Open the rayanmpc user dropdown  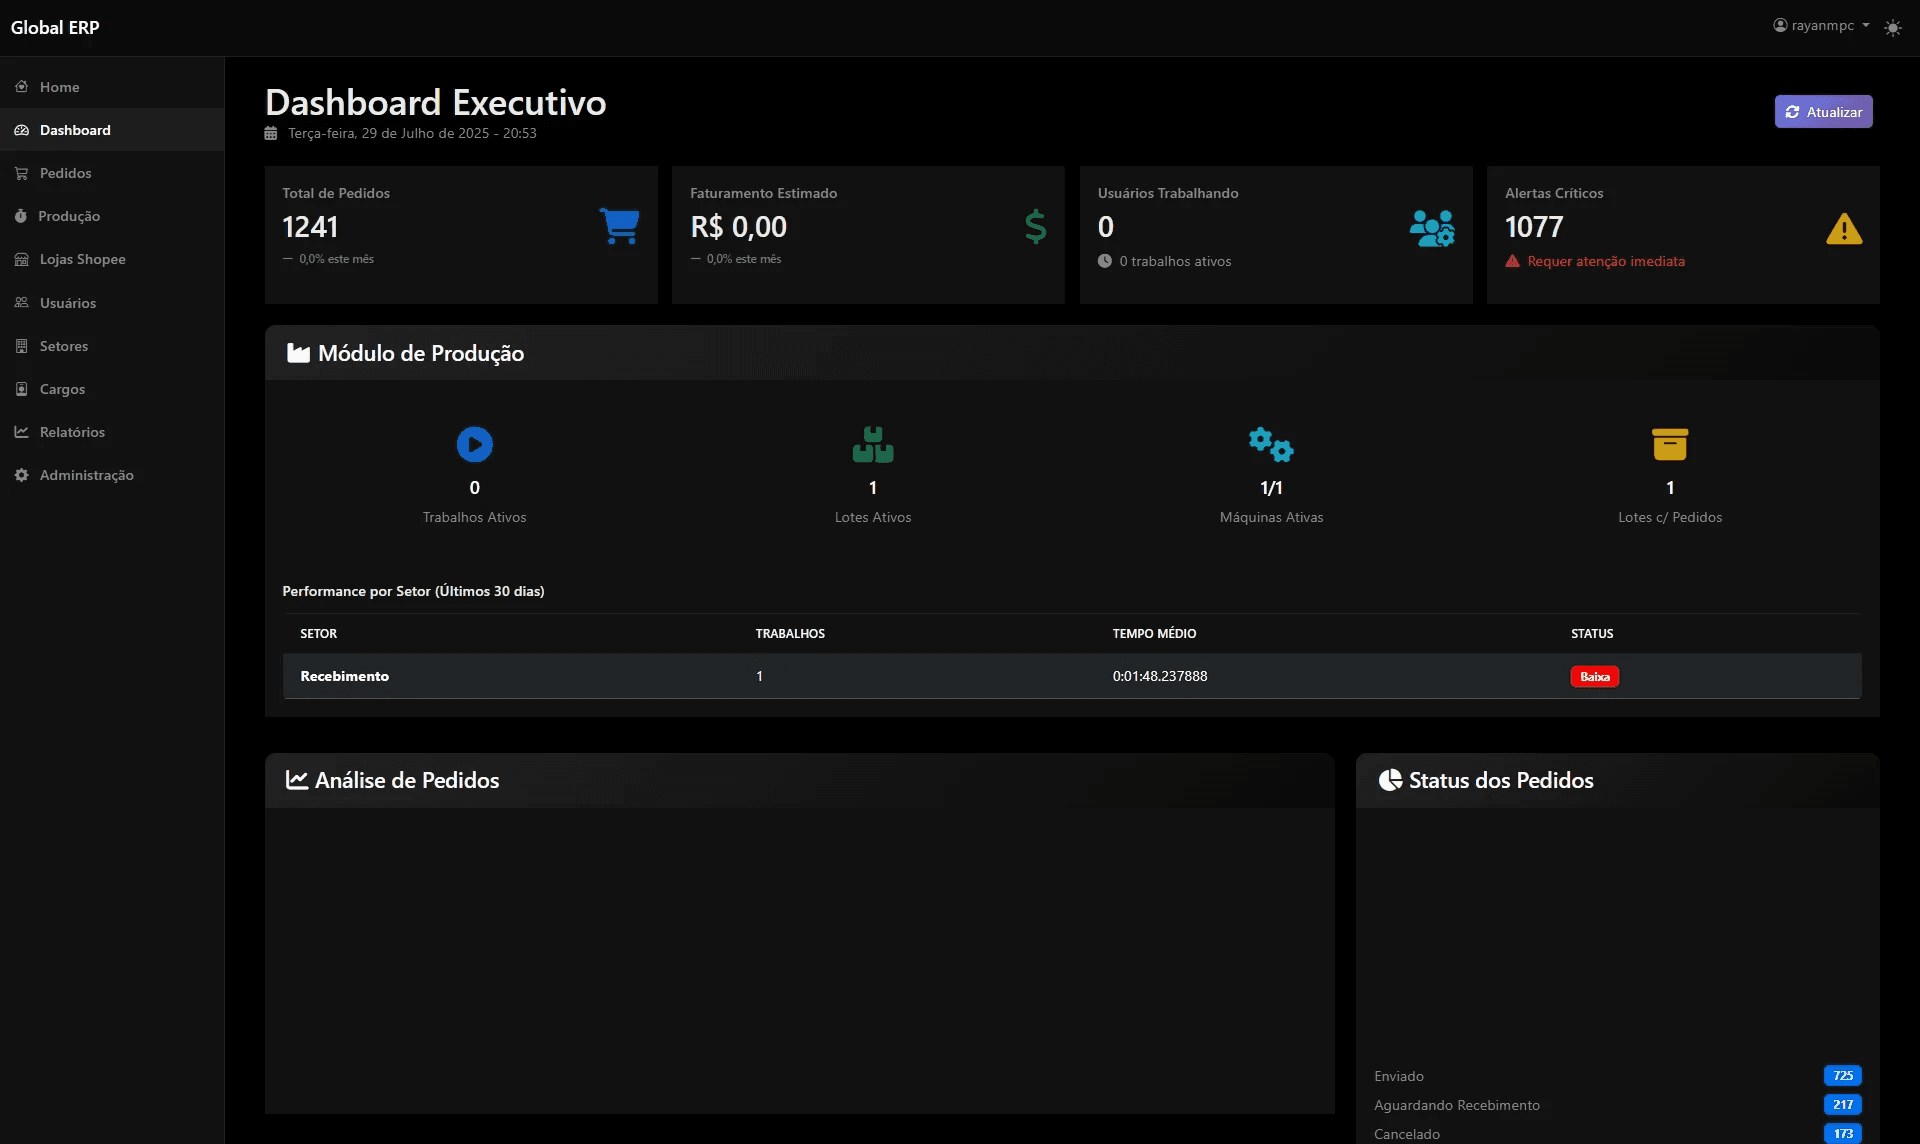tap(1821, 26)
